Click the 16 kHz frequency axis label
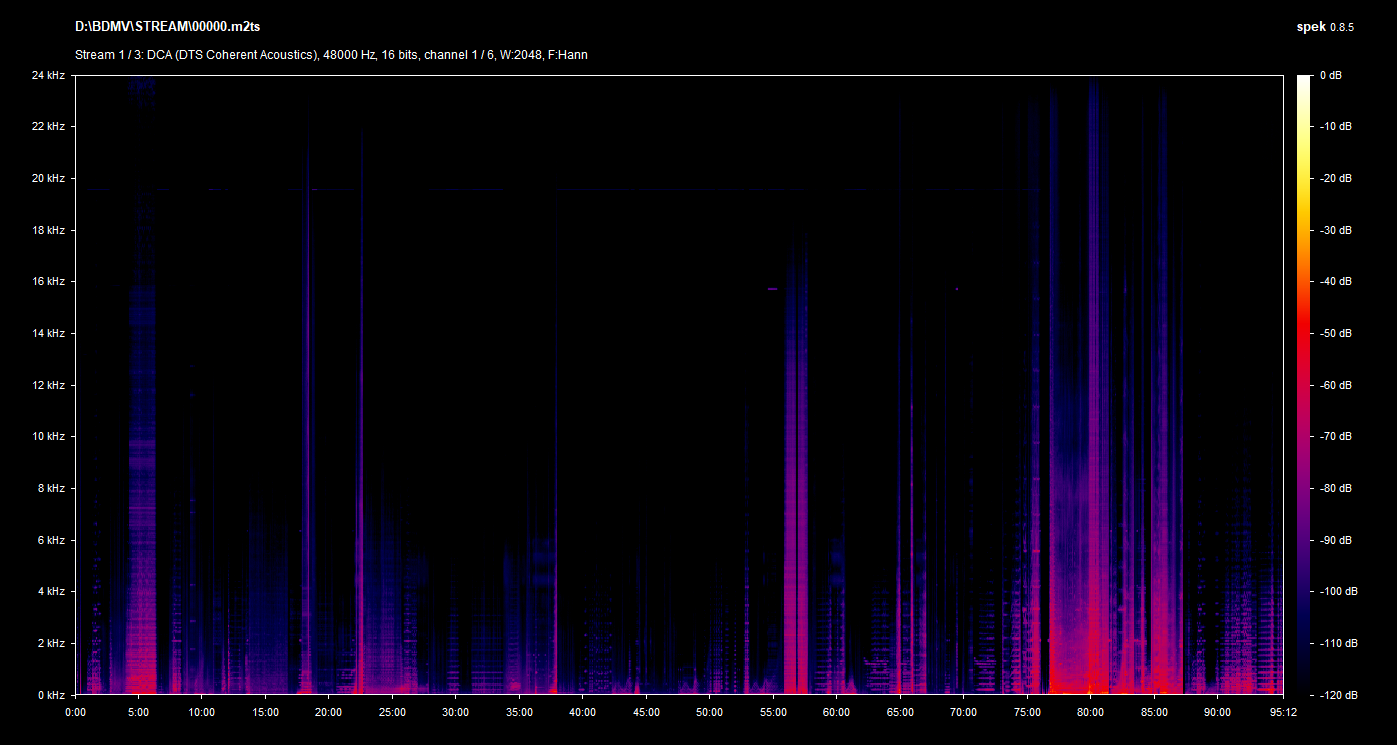Screen dimensions: 1397x745 (47, 282)
